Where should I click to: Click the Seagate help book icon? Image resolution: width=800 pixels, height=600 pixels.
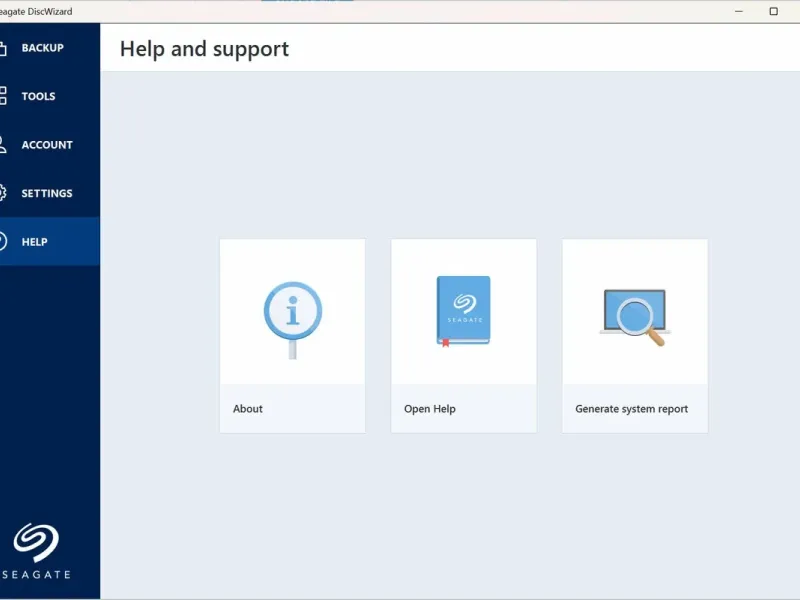(x=463, y=311)
